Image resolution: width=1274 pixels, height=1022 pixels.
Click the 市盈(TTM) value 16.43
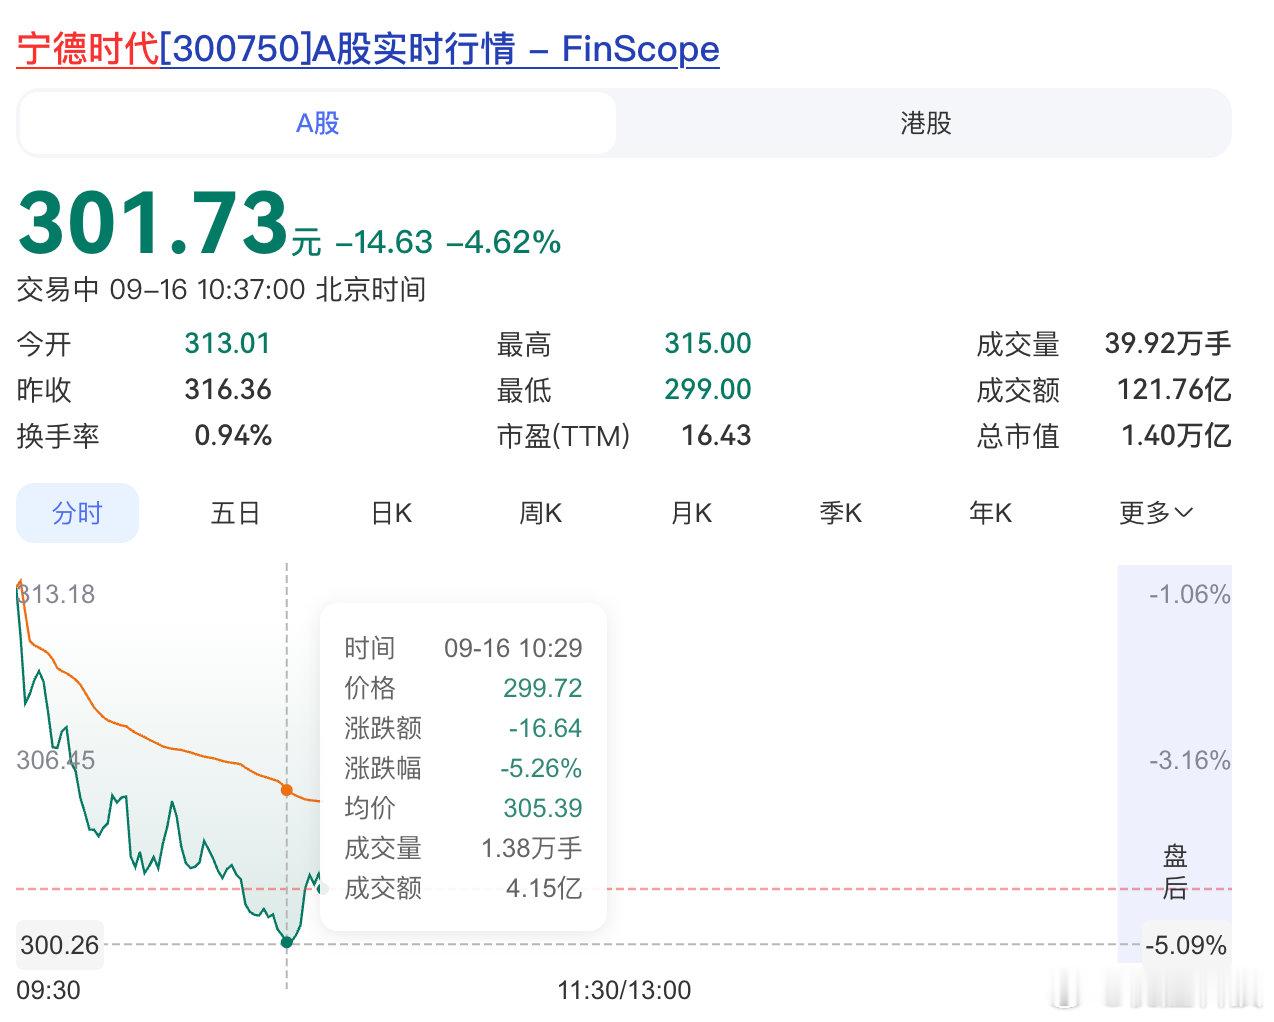click(716, 435)
